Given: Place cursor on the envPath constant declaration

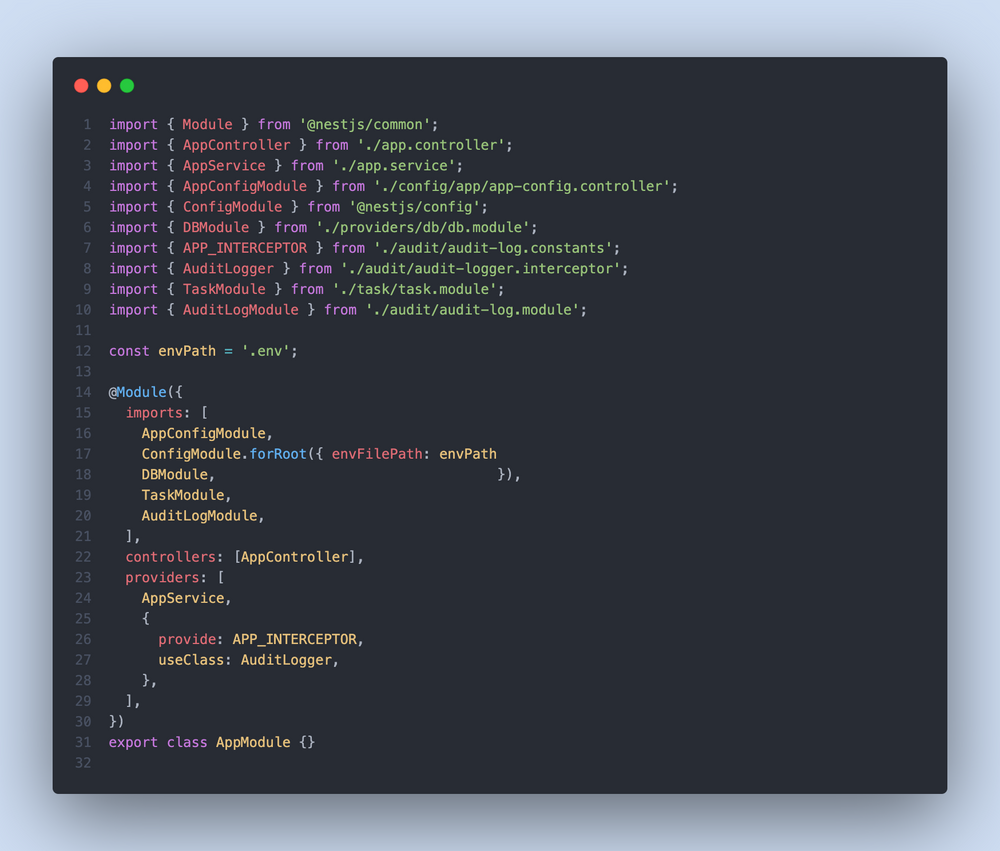Looking at the screenshot, I should pos(187,351).
